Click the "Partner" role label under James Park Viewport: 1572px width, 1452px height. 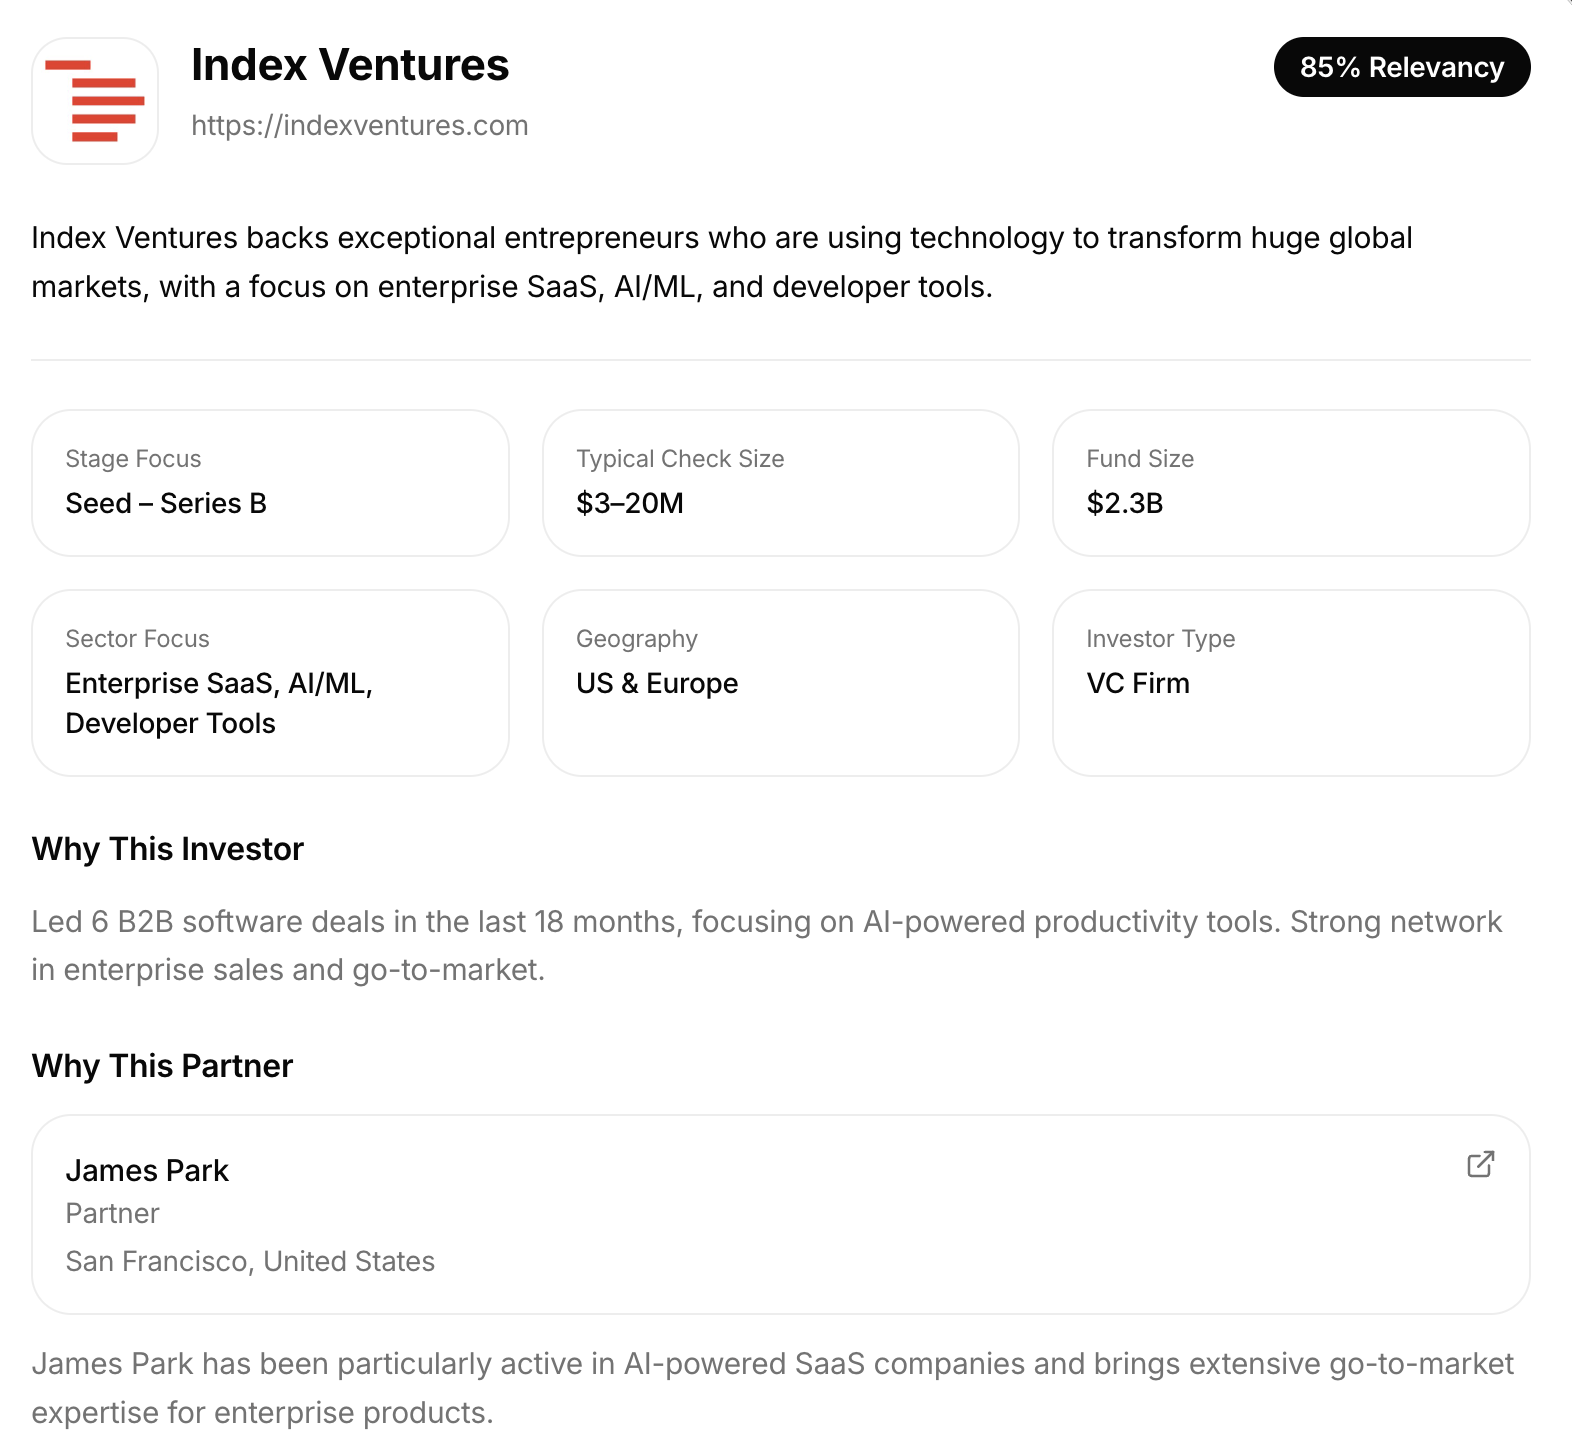click(x=112, y=1214)
